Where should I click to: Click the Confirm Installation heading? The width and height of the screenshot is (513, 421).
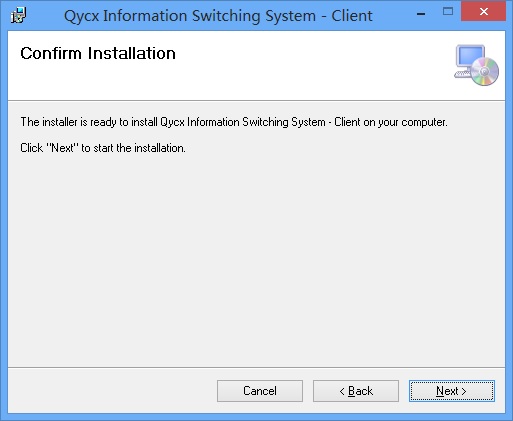(x=98, y=53)
